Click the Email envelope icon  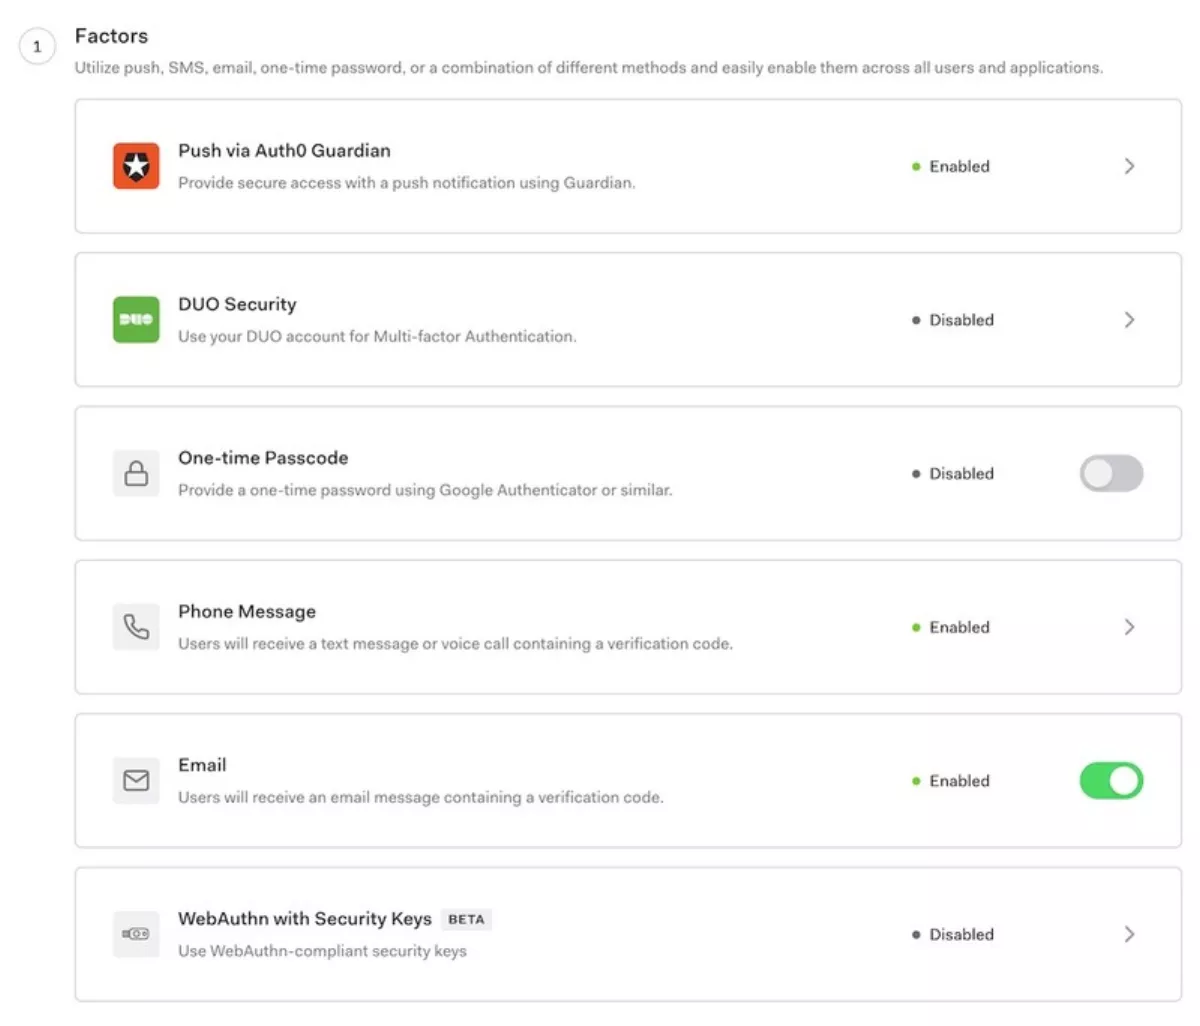coord(136,780)
